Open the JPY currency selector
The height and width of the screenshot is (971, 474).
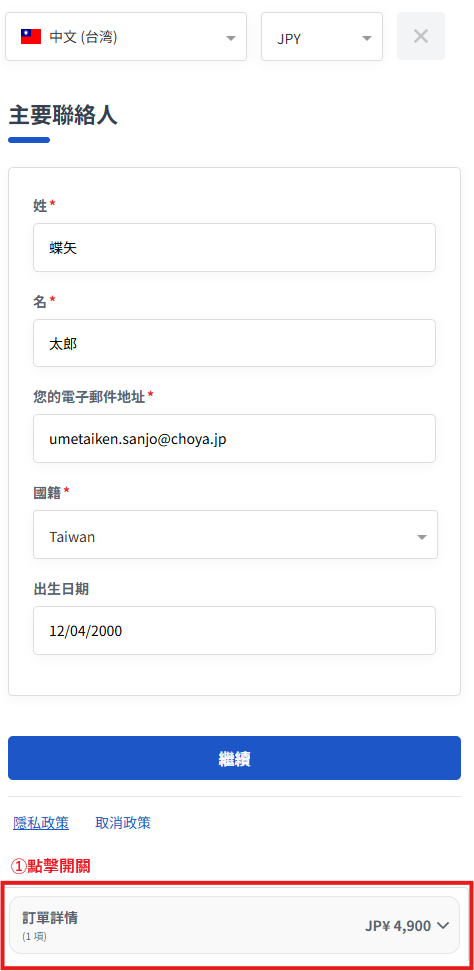[322, 37]
